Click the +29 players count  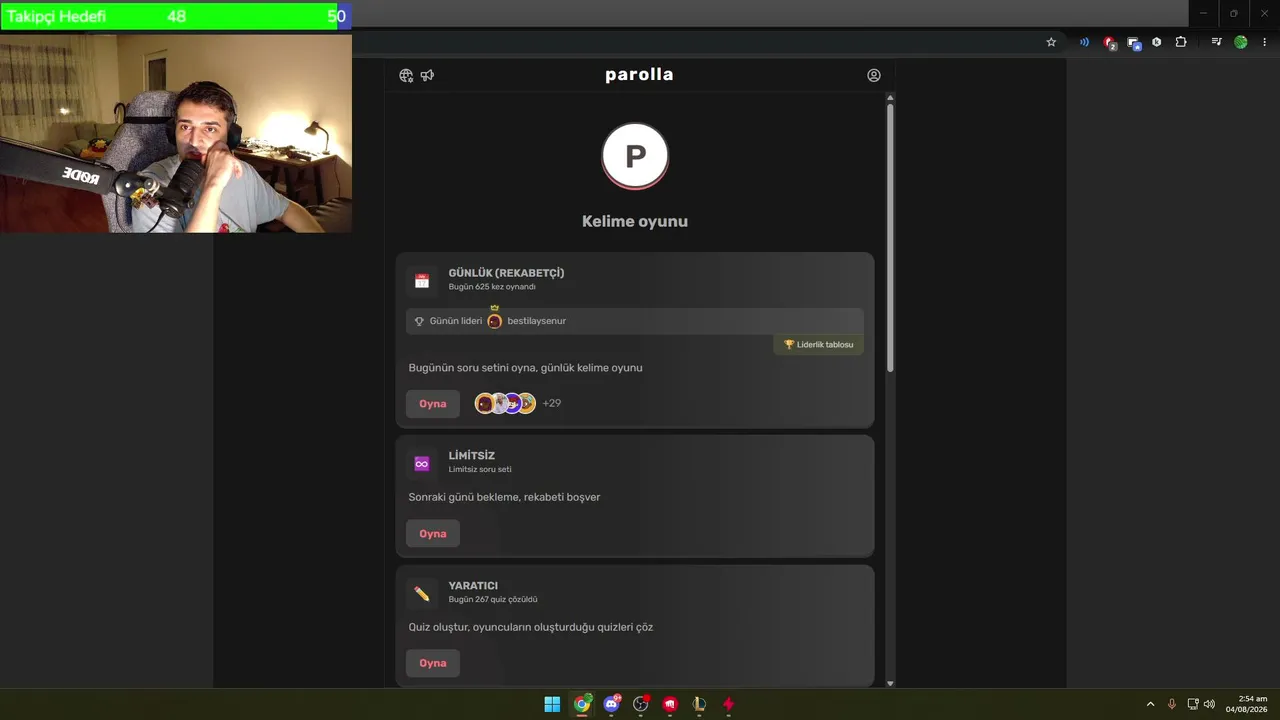[x=552, y=403]
